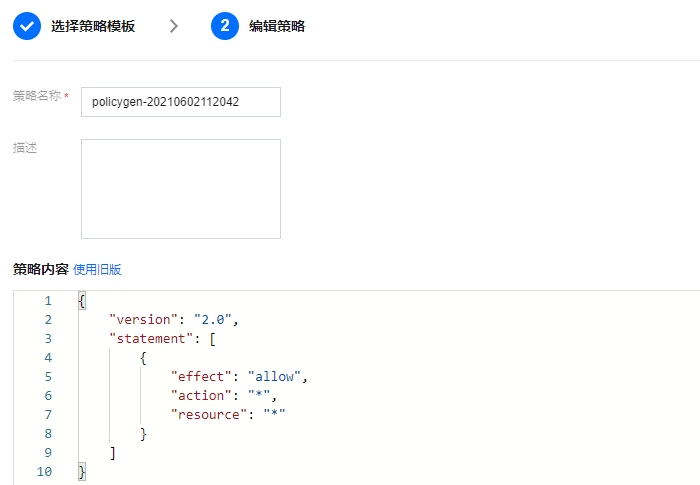The width and height of the screenshot is (700, 485).
Task: Click the step 2 number circle
Action: [x=225, y=26]
